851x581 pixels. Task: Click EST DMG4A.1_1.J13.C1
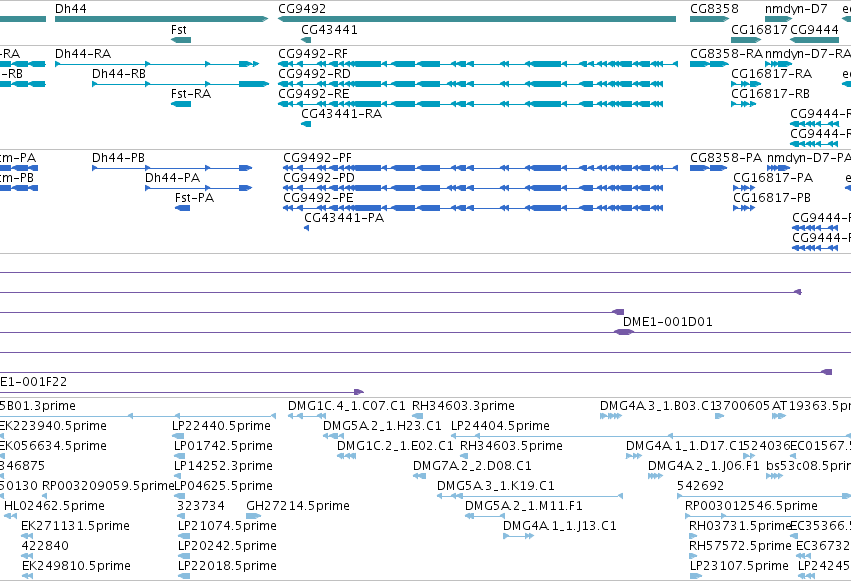(560, 526)
